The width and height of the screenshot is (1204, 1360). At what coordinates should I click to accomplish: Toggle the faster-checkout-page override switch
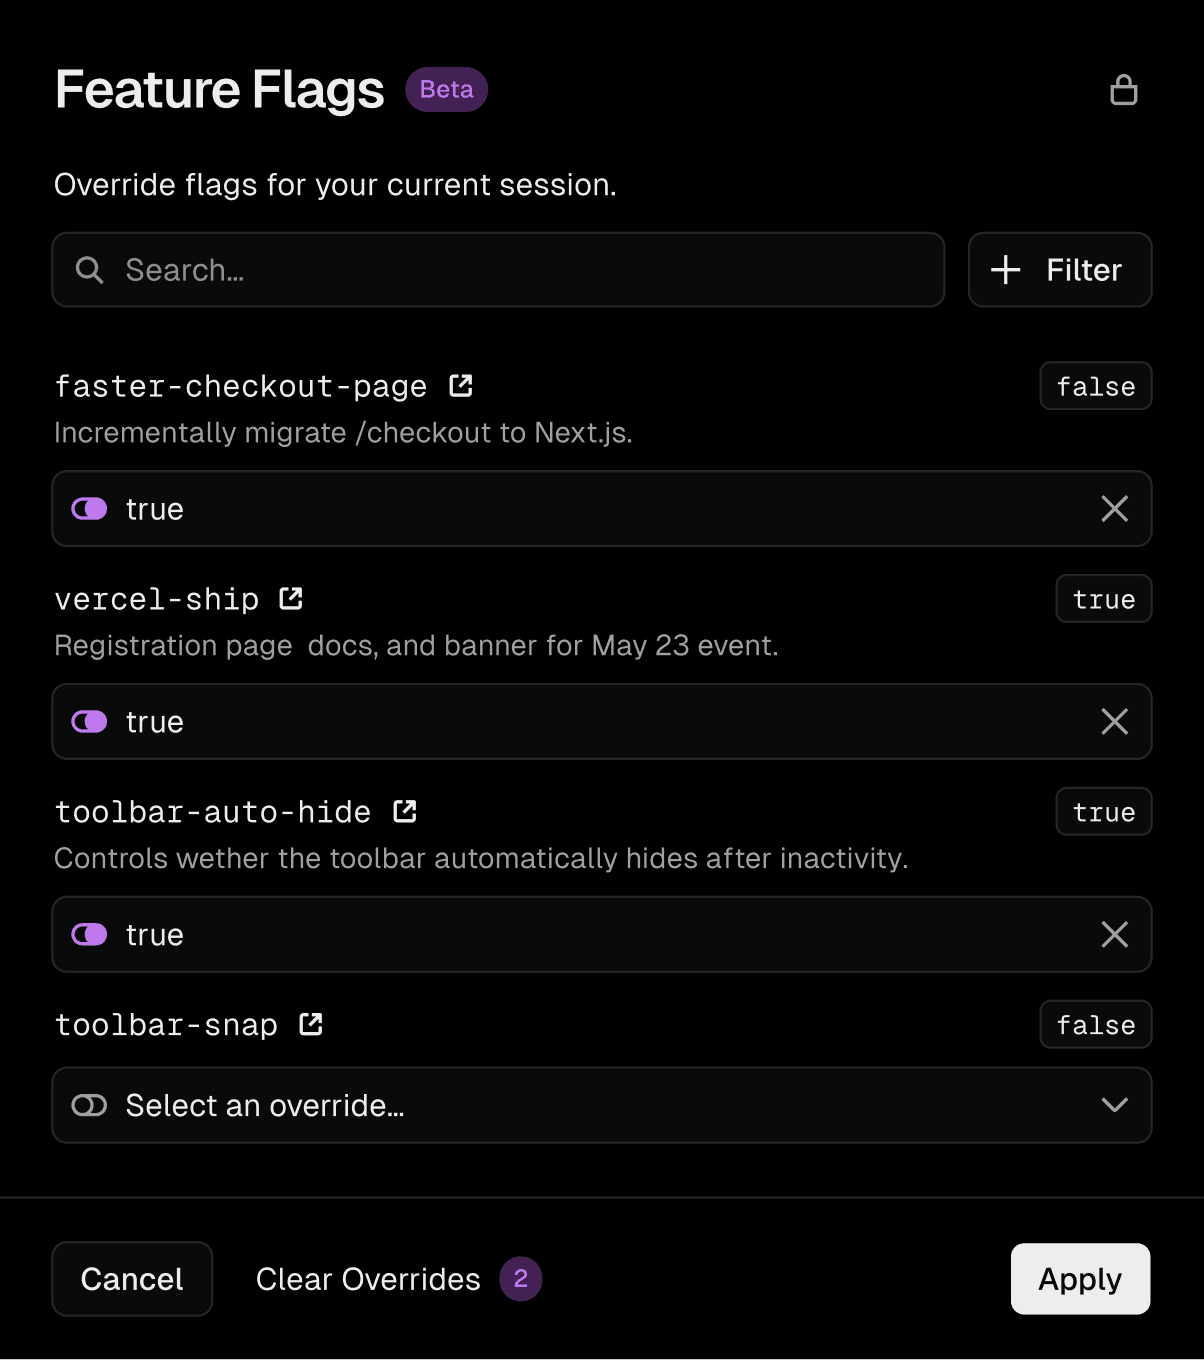[x=89, y=509]
